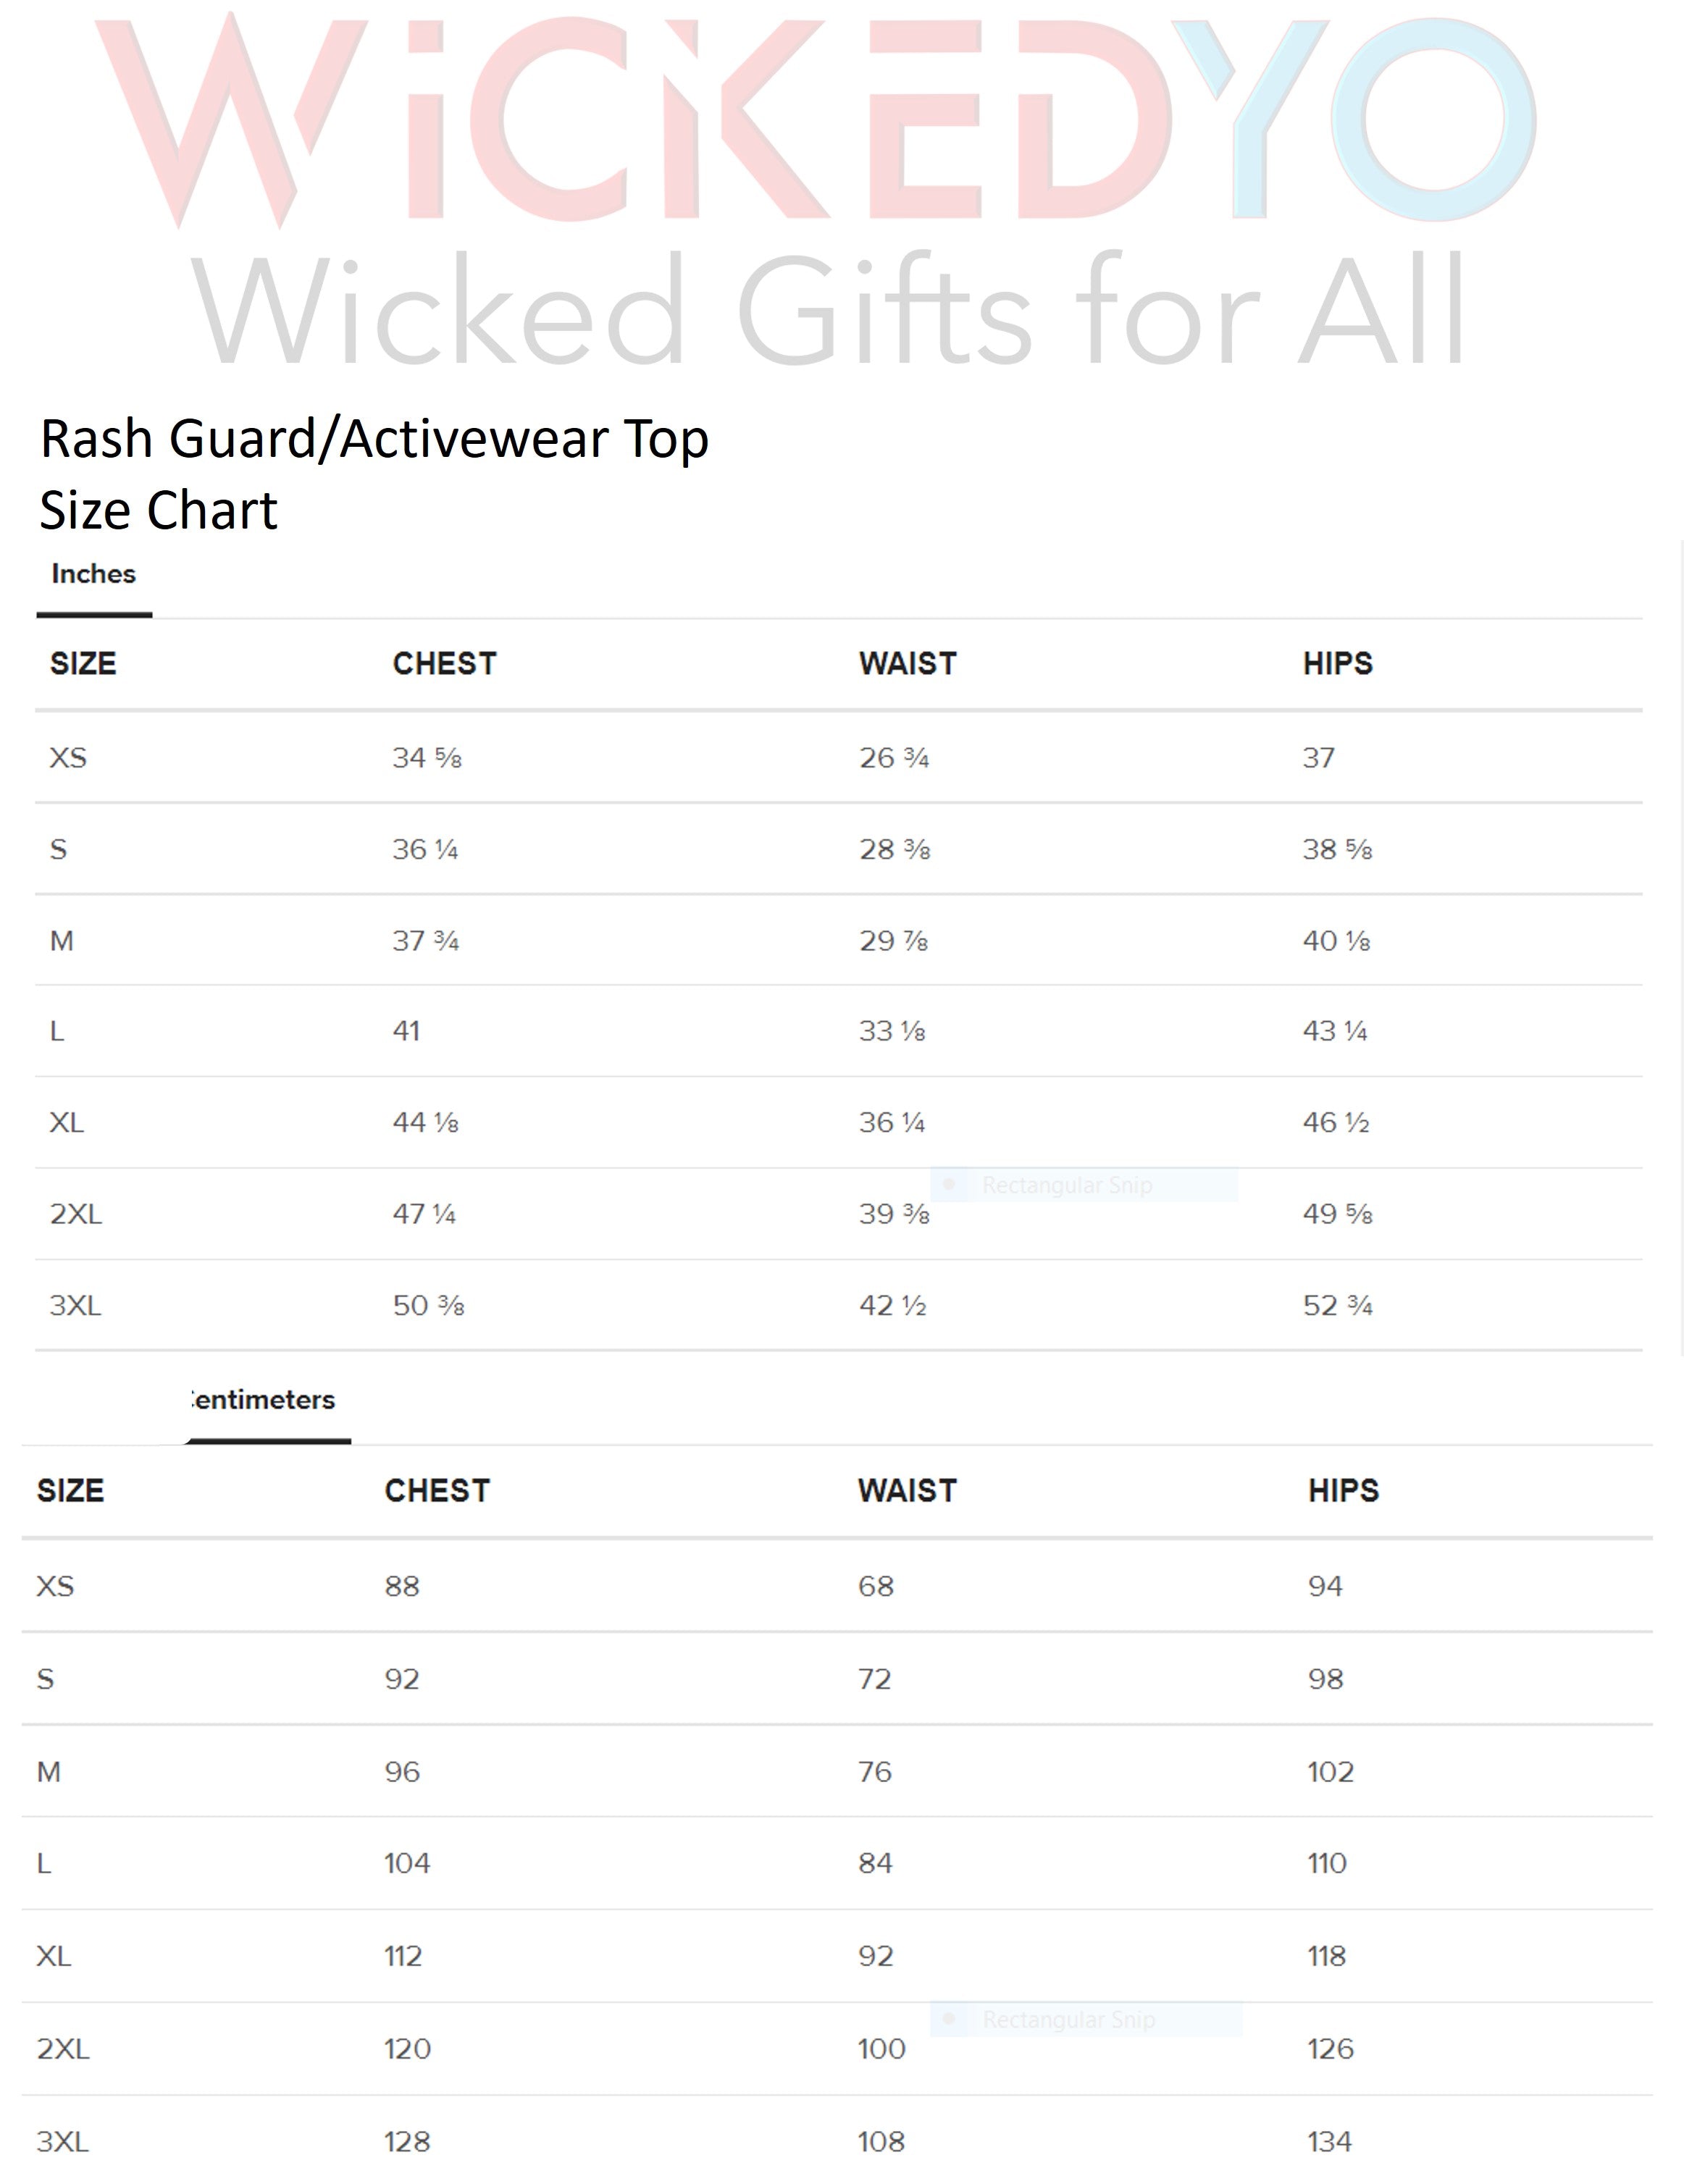The height and width of the screenshot is (2184, 1684).
Task: Select the XS chest value 34 ⅝
Action: [x=426, y=758]
